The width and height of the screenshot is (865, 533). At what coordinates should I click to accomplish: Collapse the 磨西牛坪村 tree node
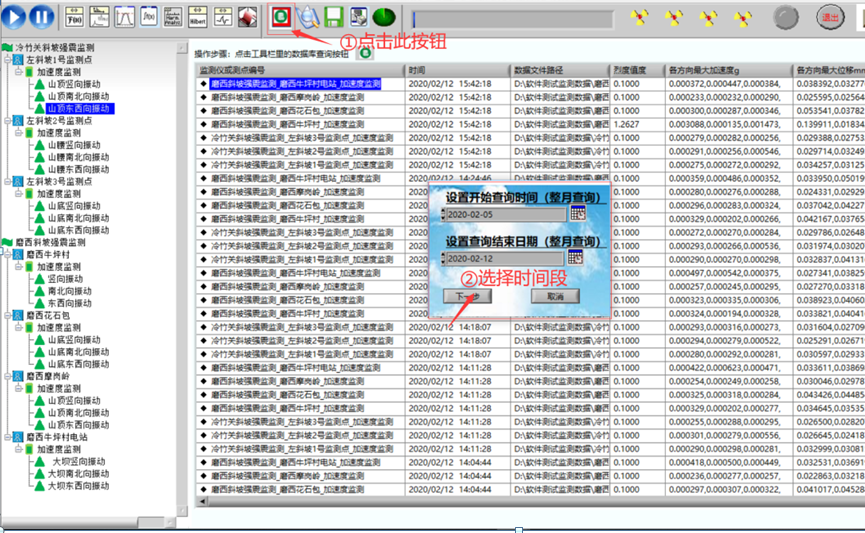(x=8, y=255)
